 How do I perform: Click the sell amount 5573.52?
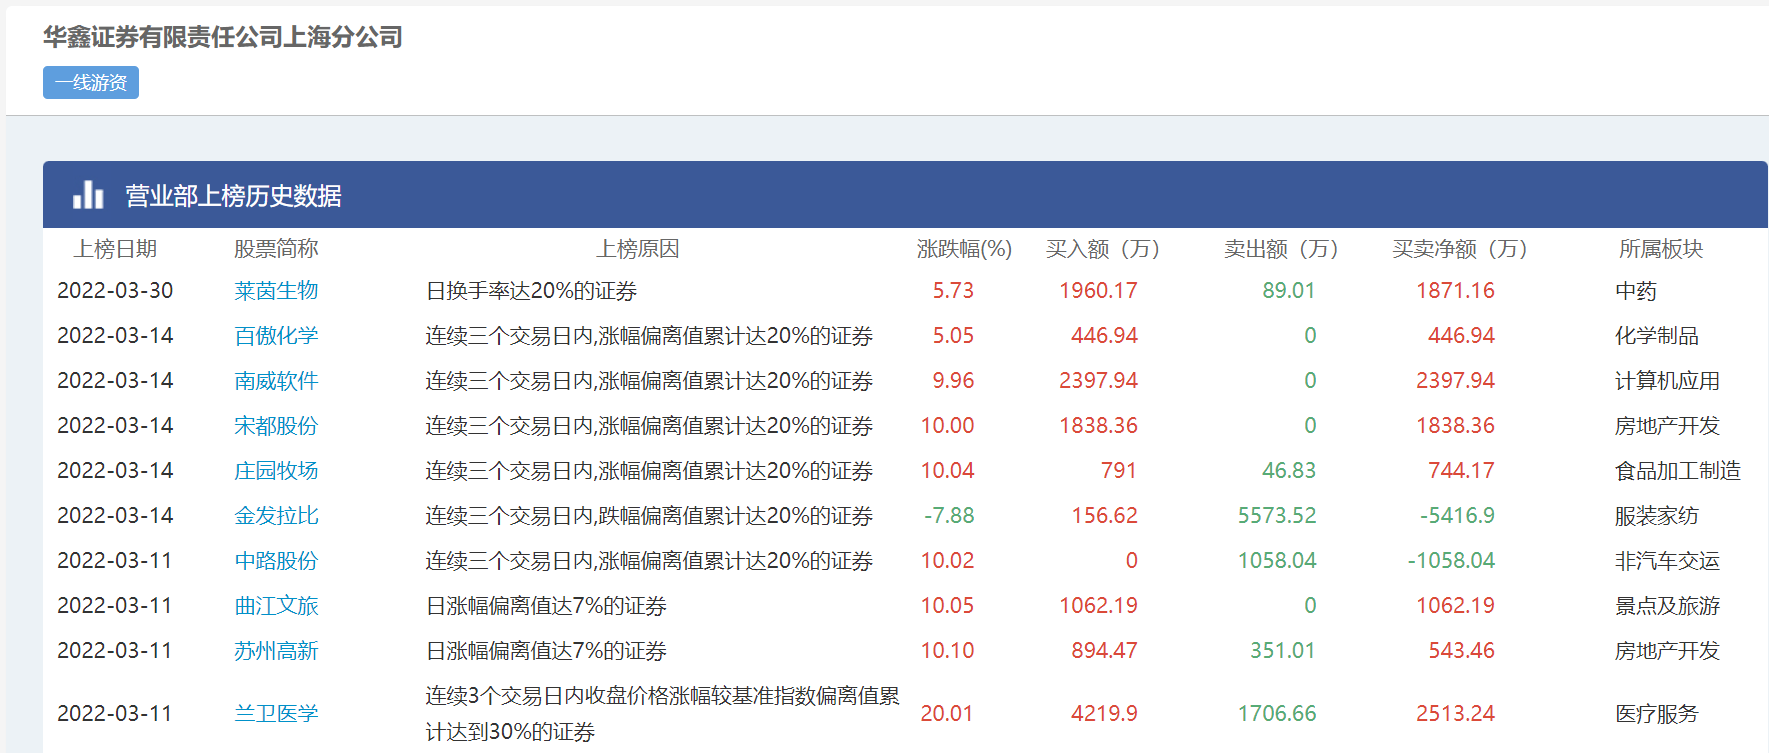[1277, 516]
